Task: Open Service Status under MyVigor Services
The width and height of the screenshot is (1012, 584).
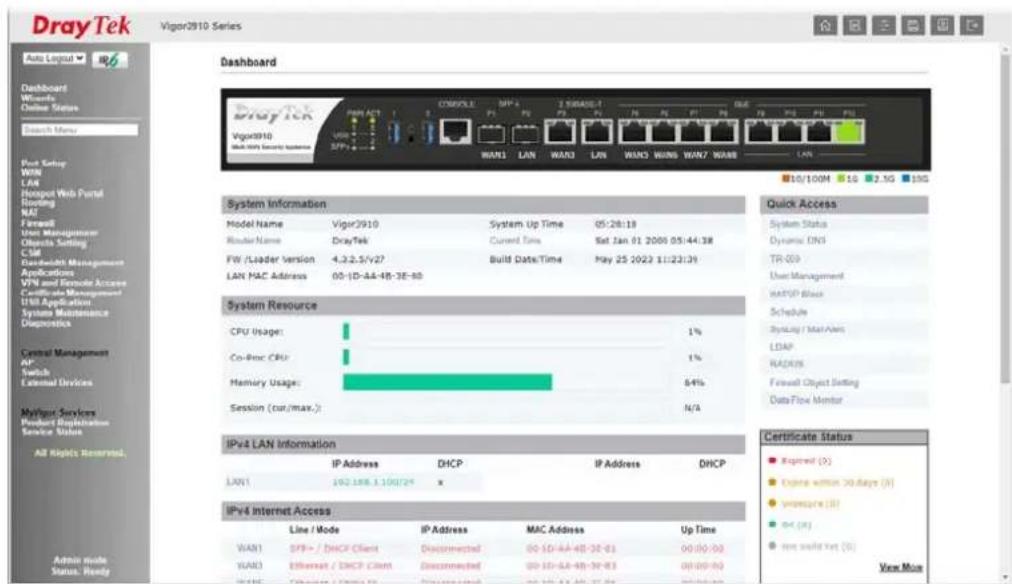Action: tap(52, 432)
